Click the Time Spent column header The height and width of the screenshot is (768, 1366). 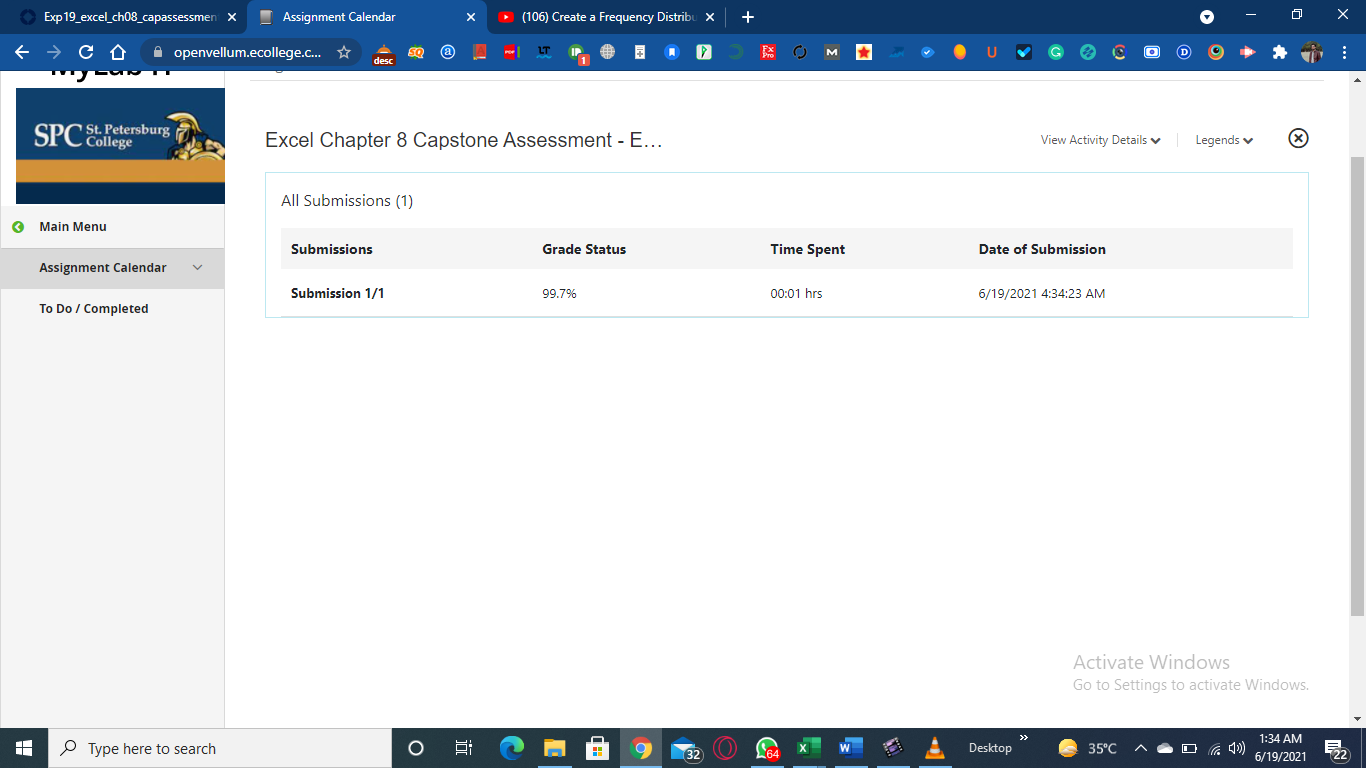[x=808, y=249]
